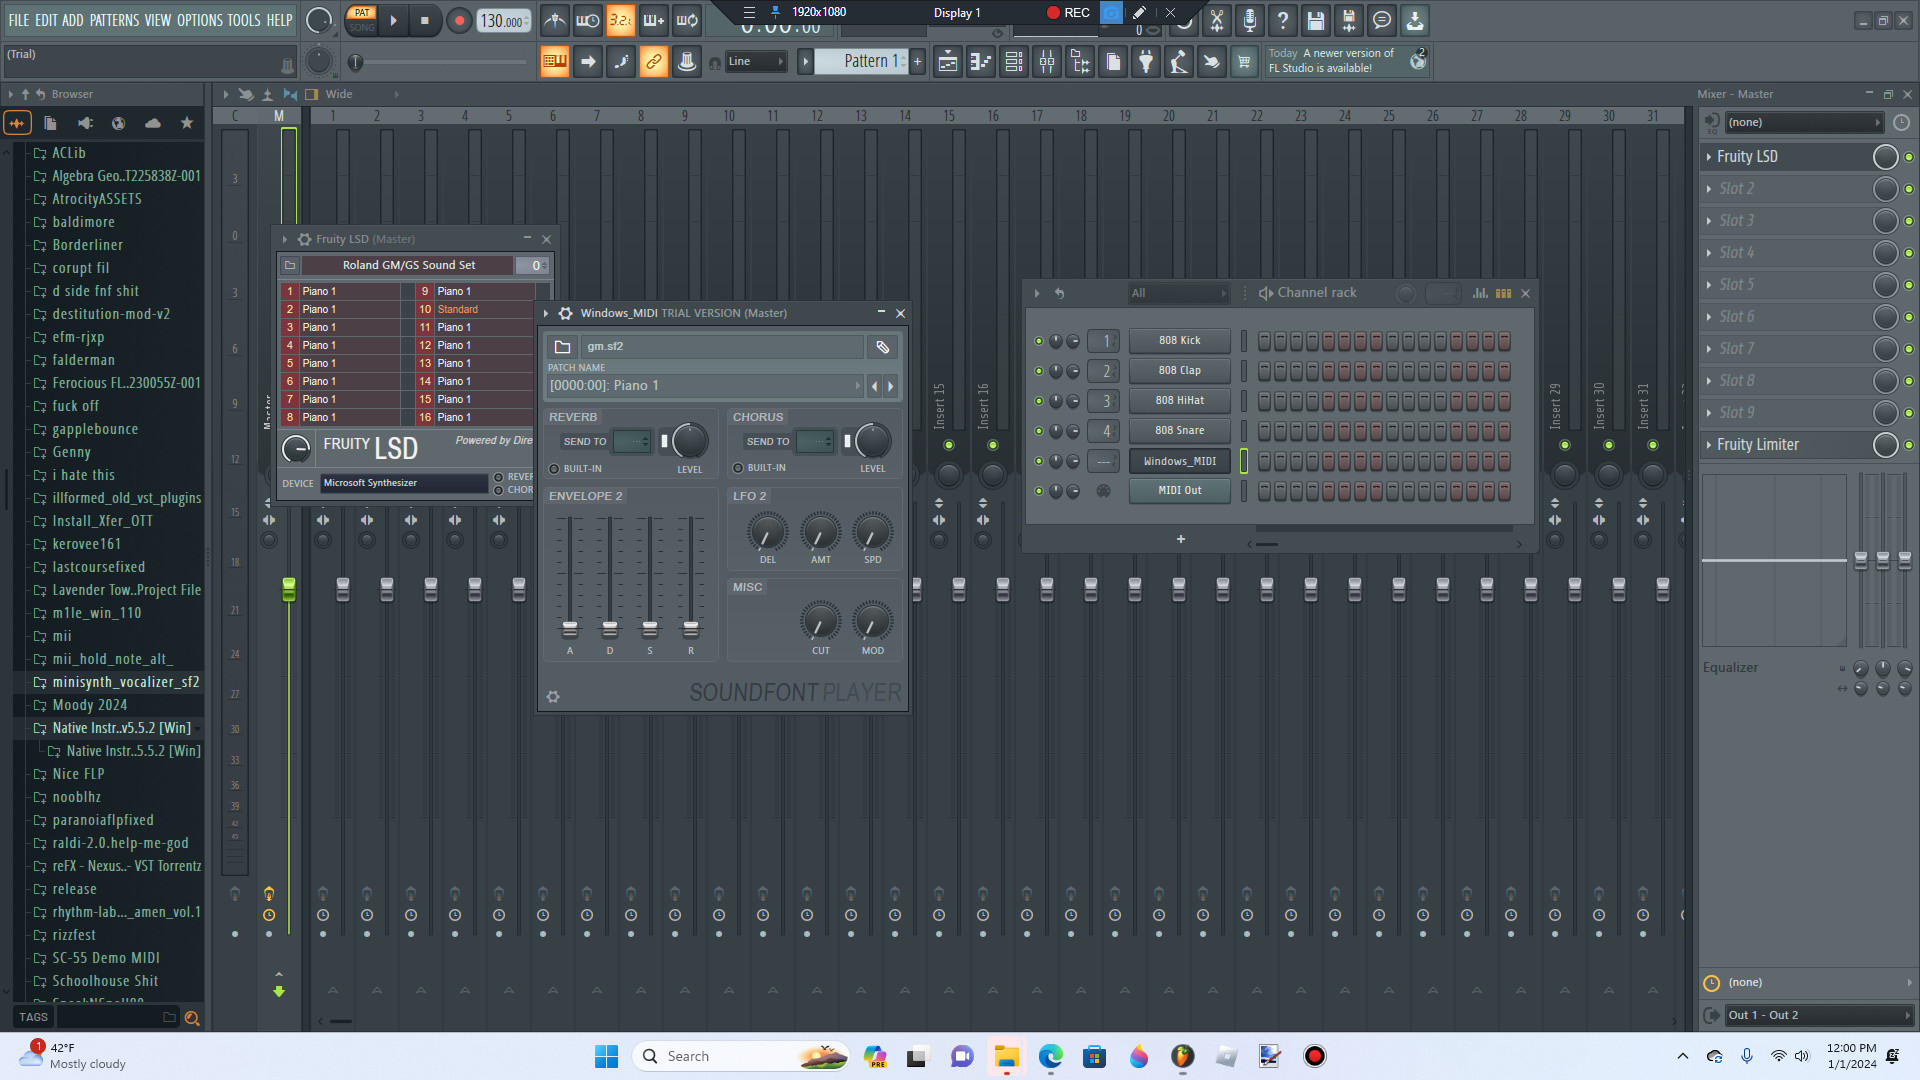This screenshot has height=1080, width=1920.
Task: Open the (none) effect slot dropdown in Mixer
Action: 1800,122
